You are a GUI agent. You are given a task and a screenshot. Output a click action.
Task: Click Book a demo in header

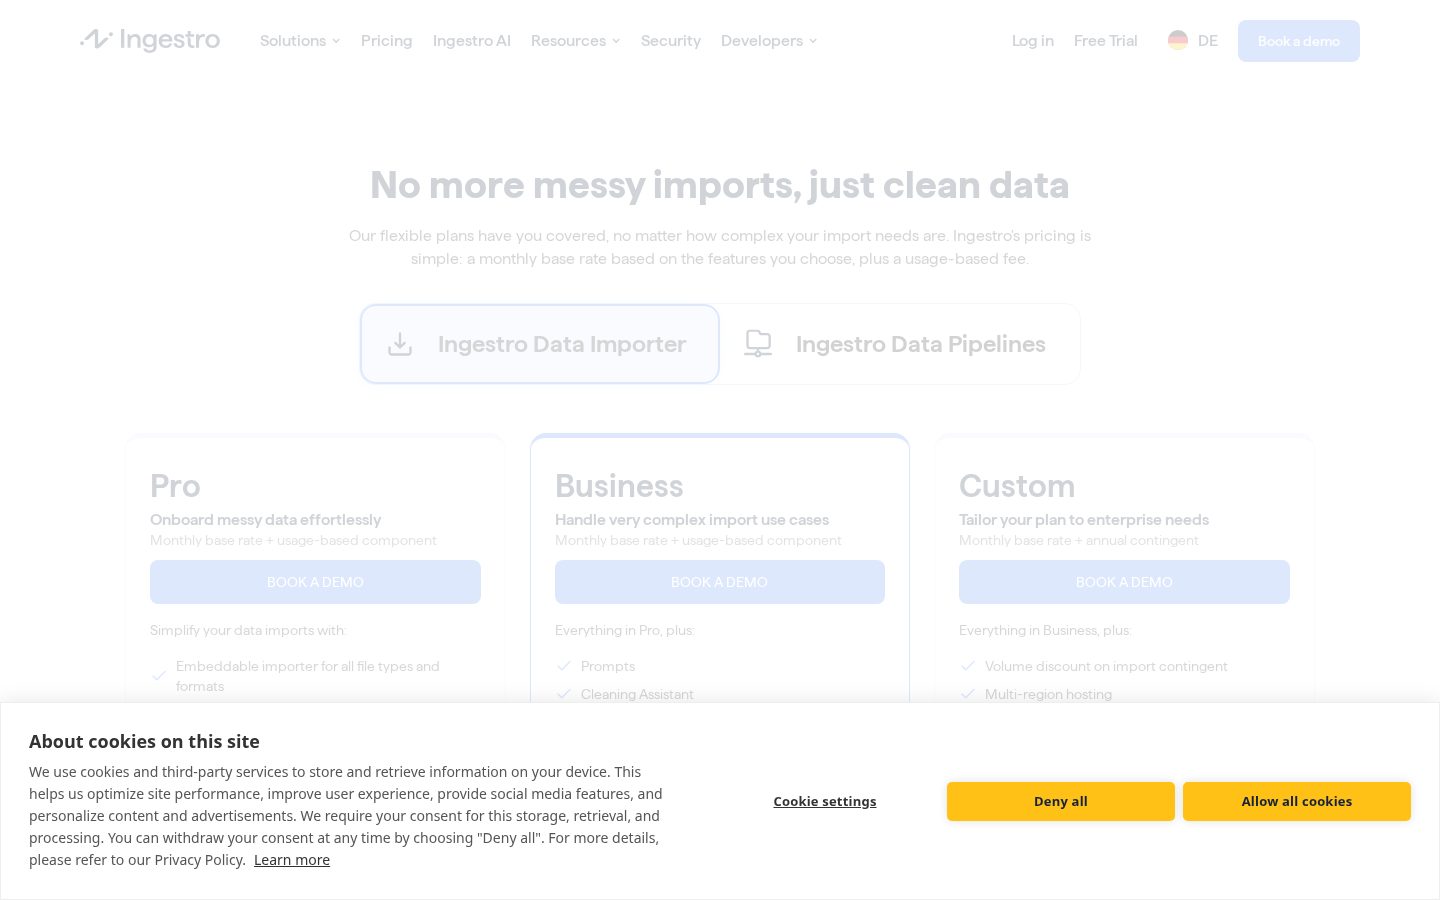1299,41
